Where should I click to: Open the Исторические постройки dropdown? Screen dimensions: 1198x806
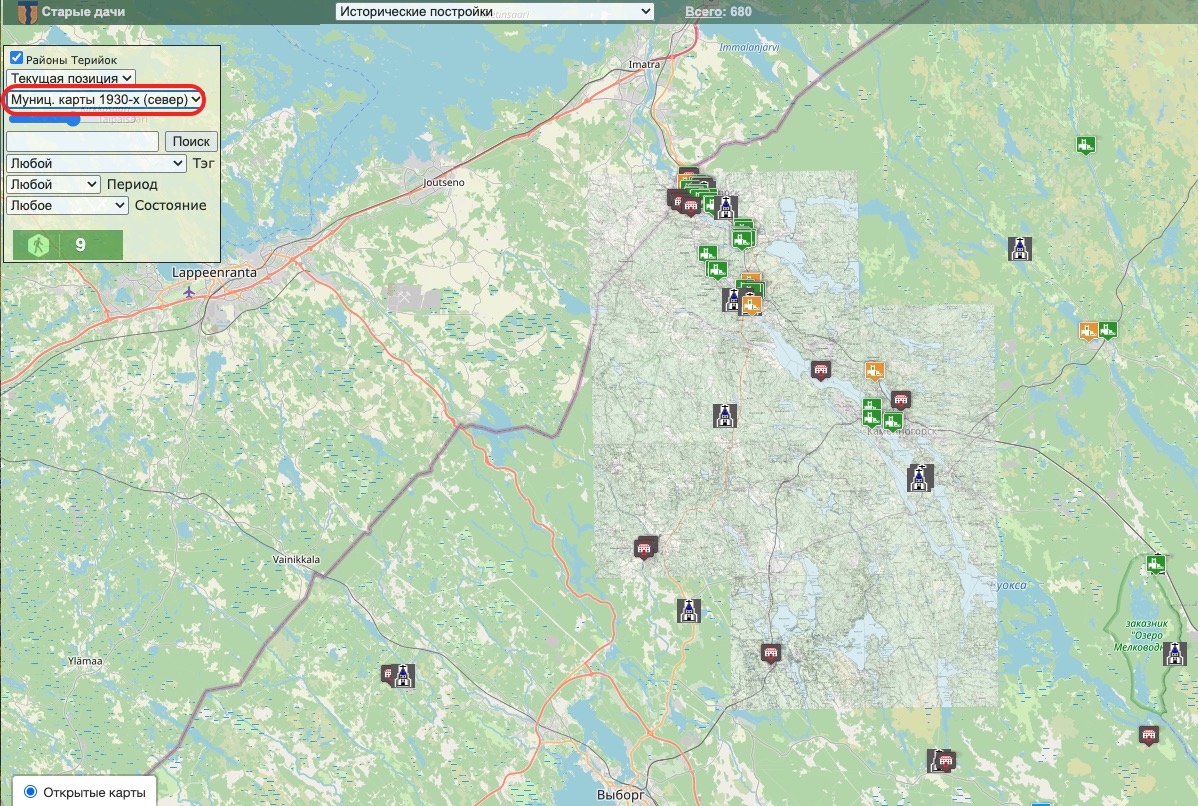[494, 12]
